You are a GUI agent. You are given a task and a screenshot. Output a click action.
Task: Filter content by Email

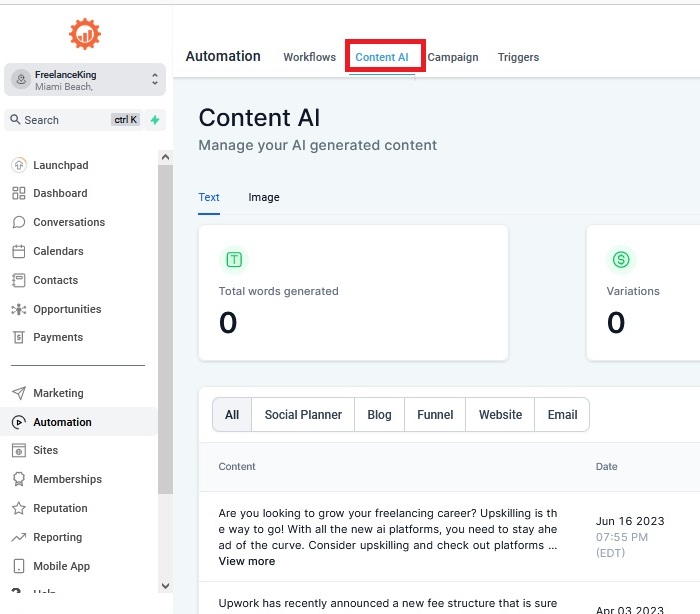coord(562,415)
